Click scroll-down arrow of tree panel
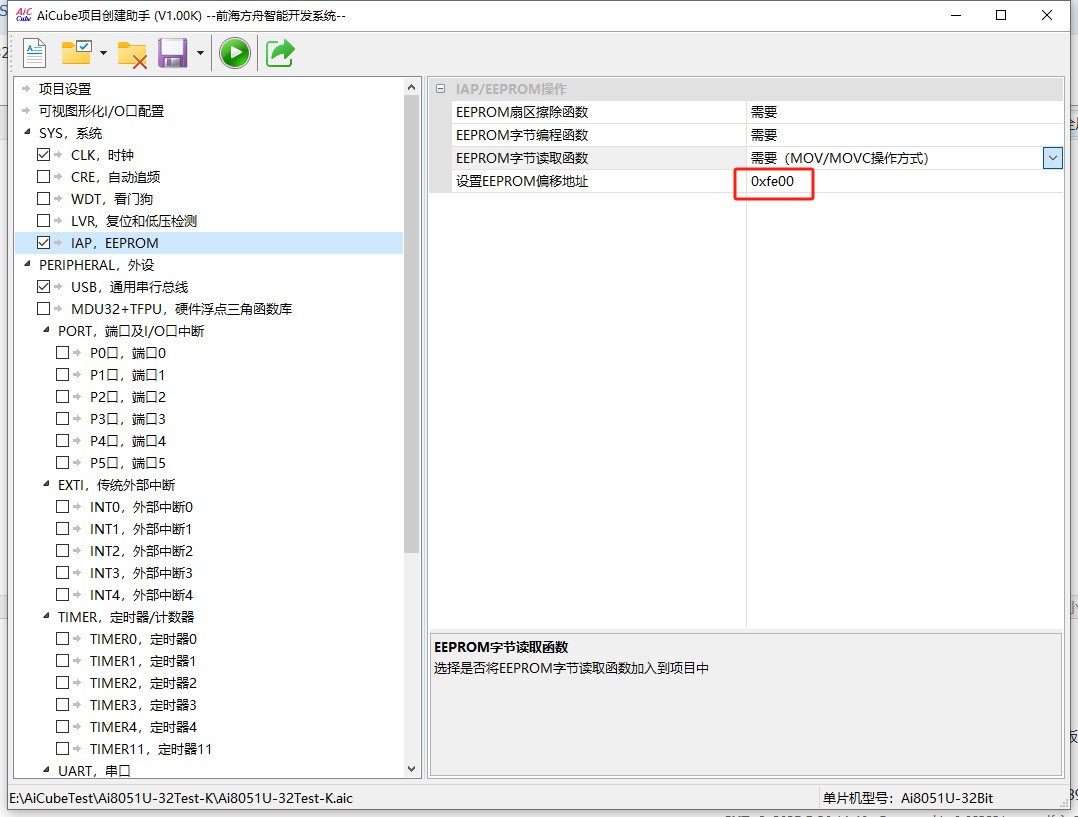This screenshot has height=817, width=1078. click(x=411, y=769)
